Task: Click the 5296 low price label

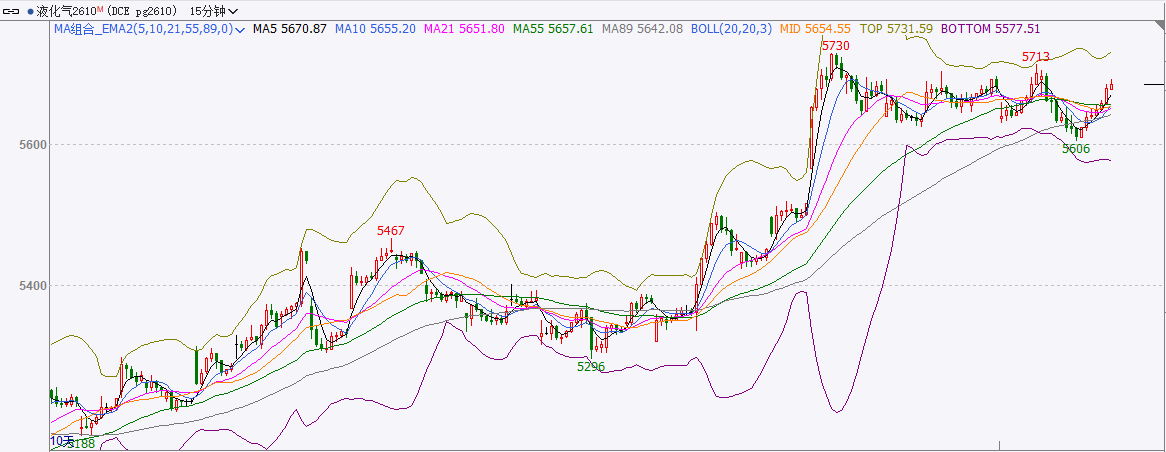Action: [591, 367]
